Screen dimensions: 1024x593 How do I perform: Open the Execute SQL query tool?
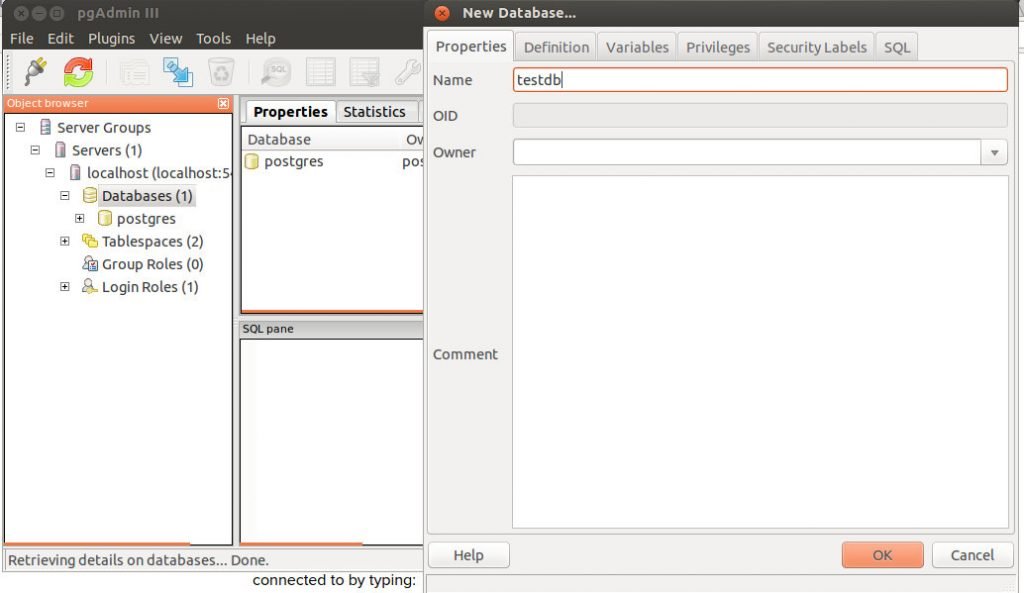pyautogui.click(x=274, y=72)
